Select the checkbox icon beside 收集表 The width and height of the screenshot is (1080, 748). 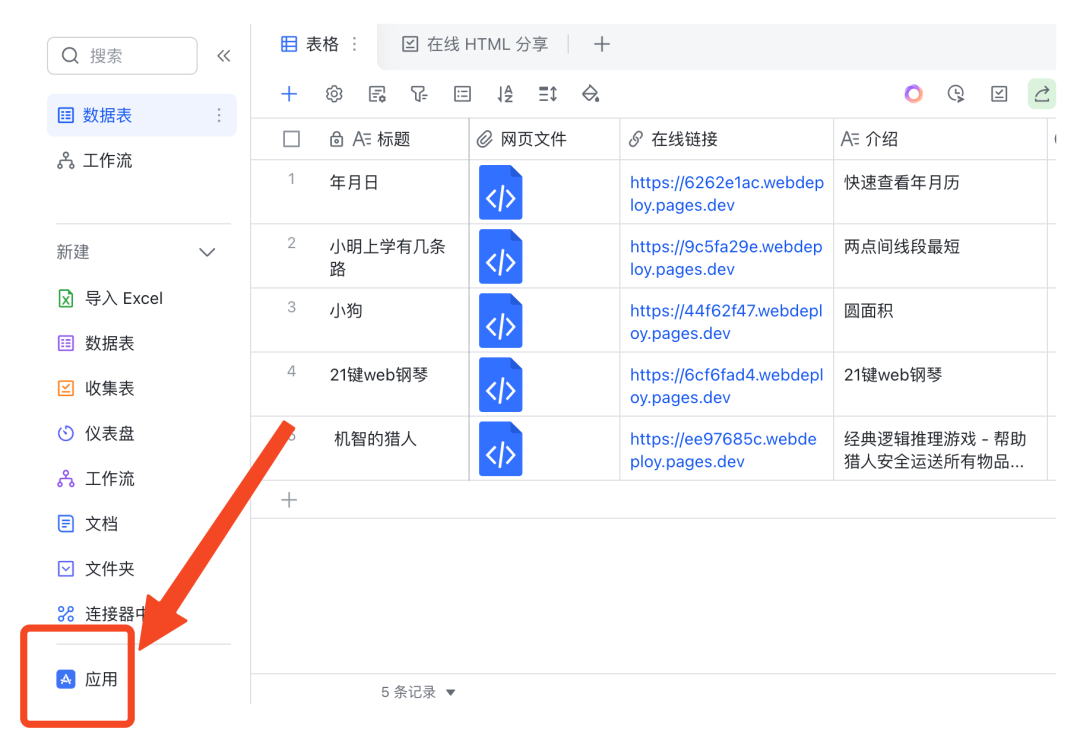[65, 388]
